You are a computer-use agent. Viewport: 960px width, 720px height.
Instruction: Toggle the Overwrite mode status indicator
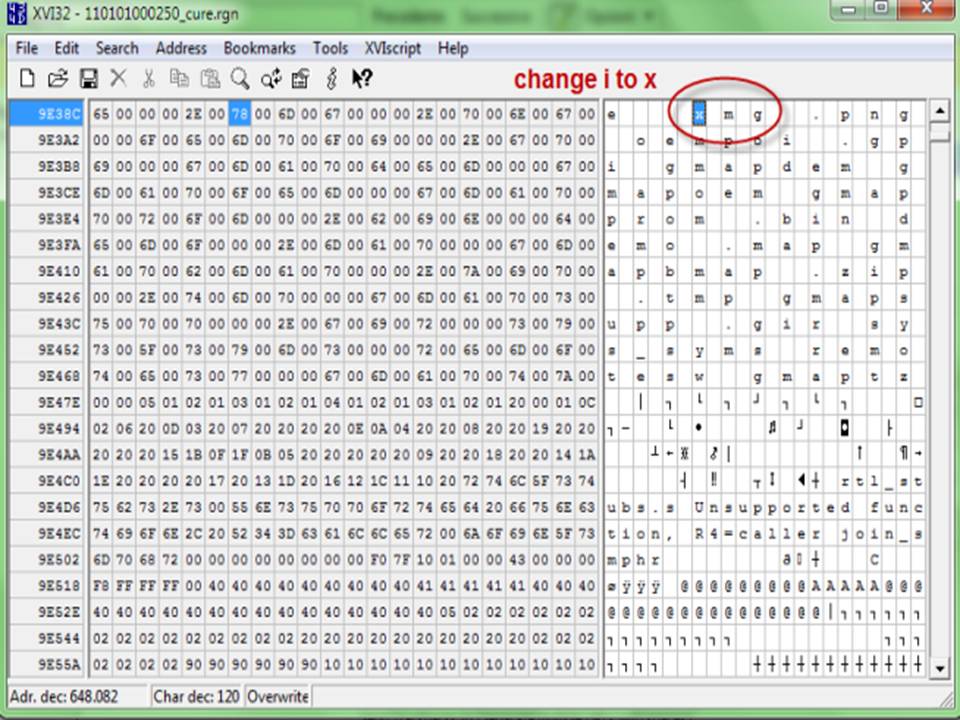278,697
